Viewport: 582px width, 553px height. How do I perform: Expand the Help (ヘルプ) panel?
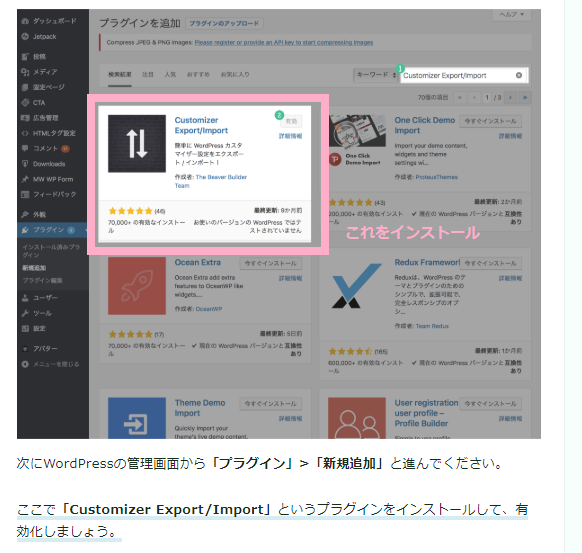click(511, 14)
